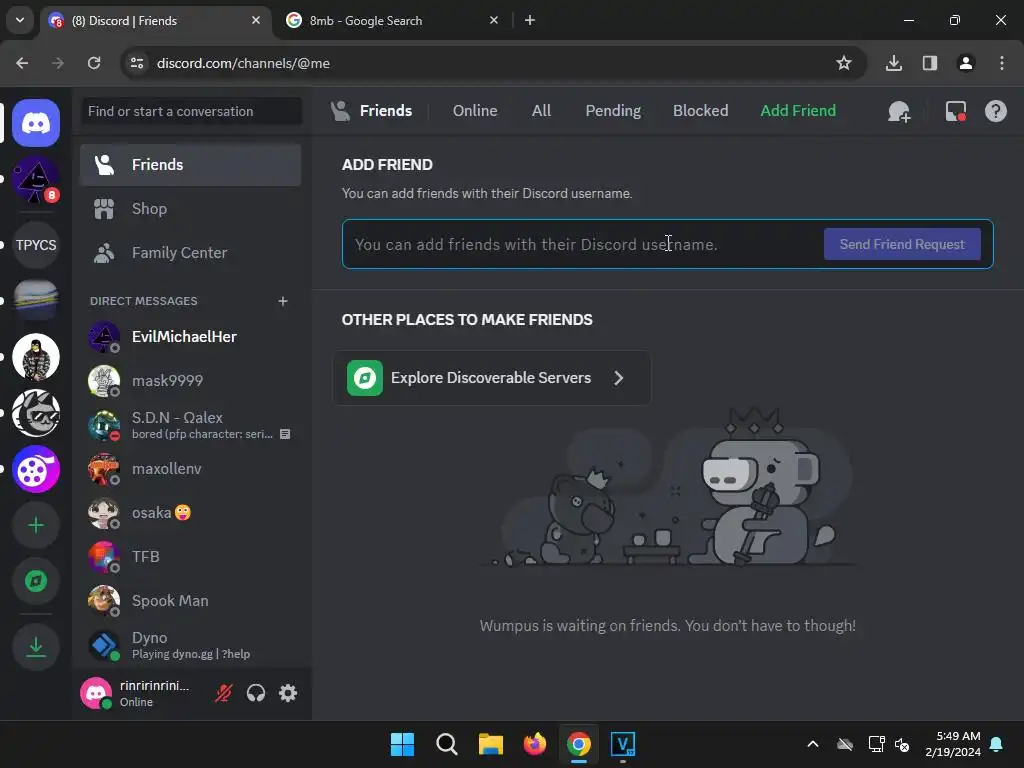Click Send Friend Request button

(902, 244)
